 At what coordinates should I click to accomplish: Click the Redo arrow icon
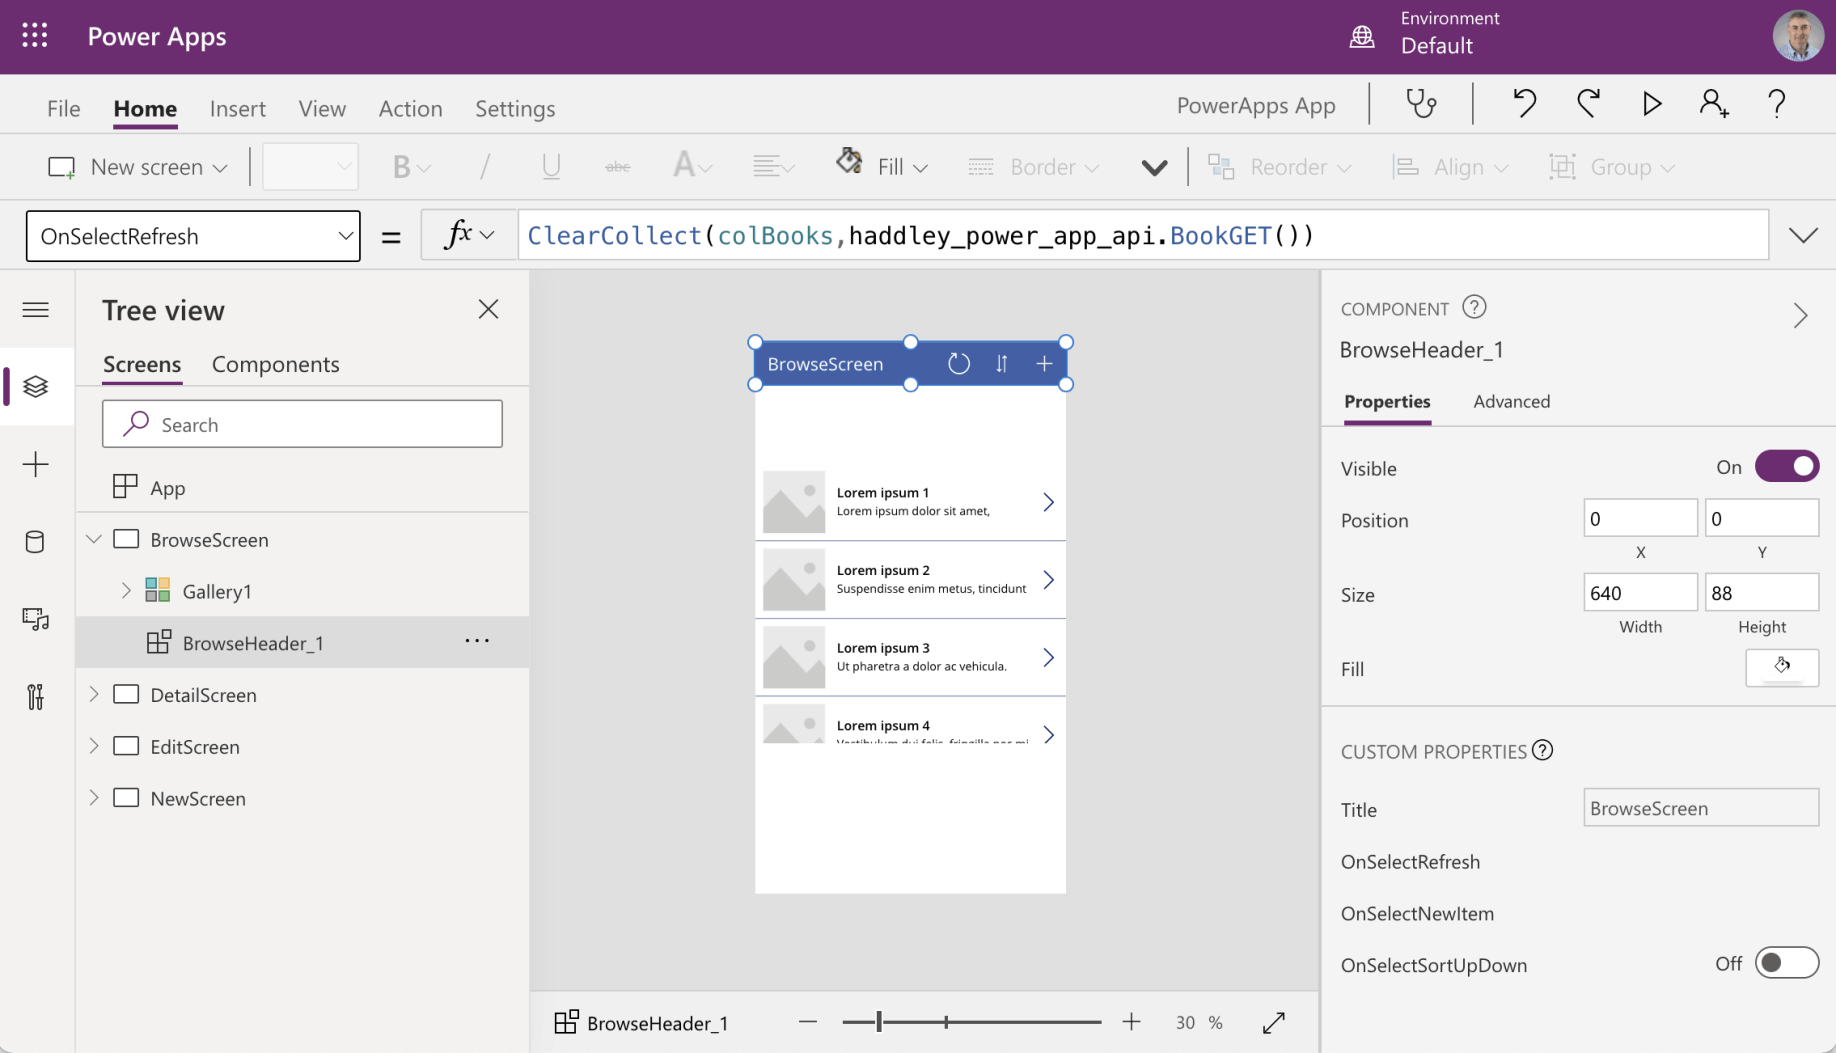point(1588,104)
